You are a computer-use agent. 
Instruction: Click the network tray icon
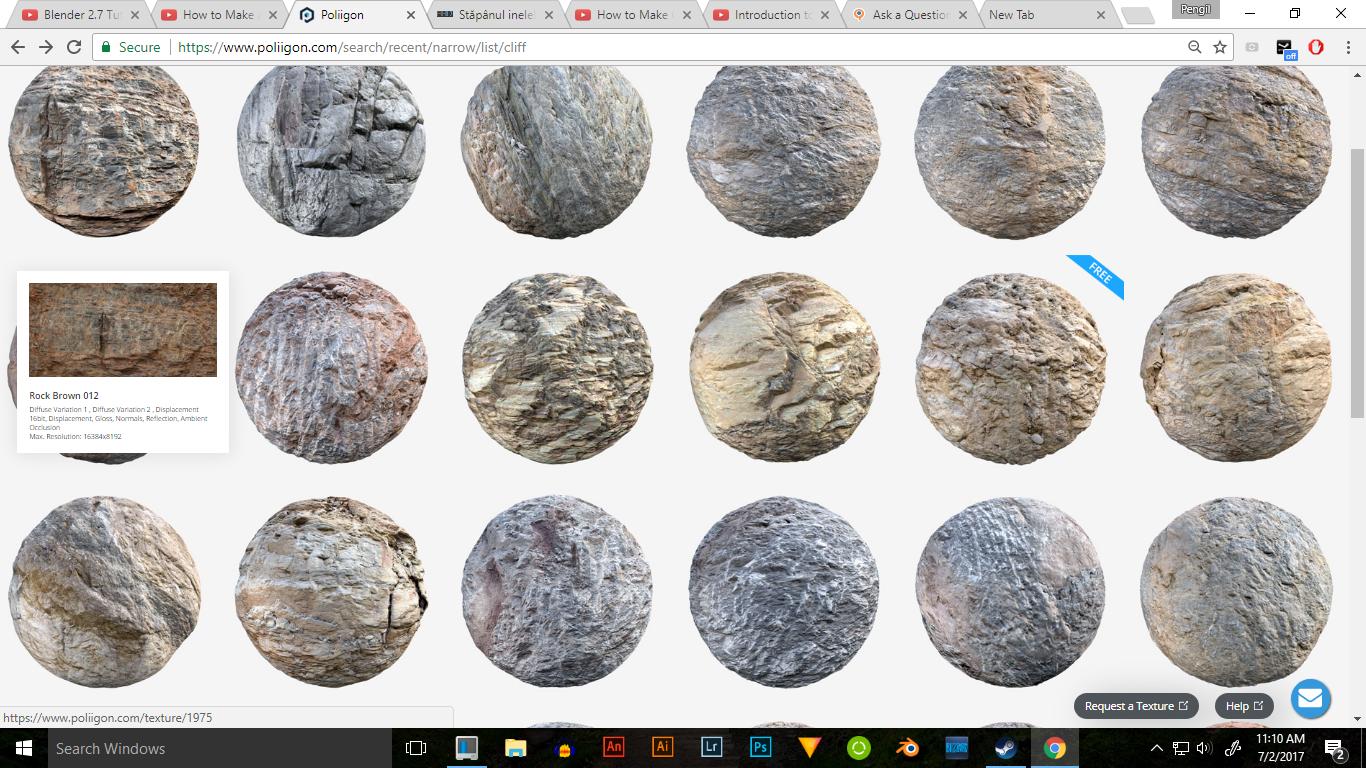(x=1181, y=748)
